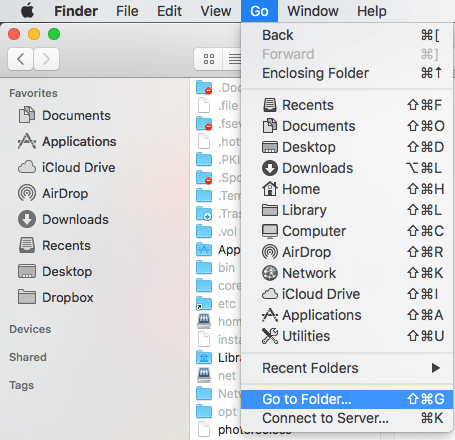The image size is (455, 440).
Task: Close the open Go menu
Action: [259, 11]
